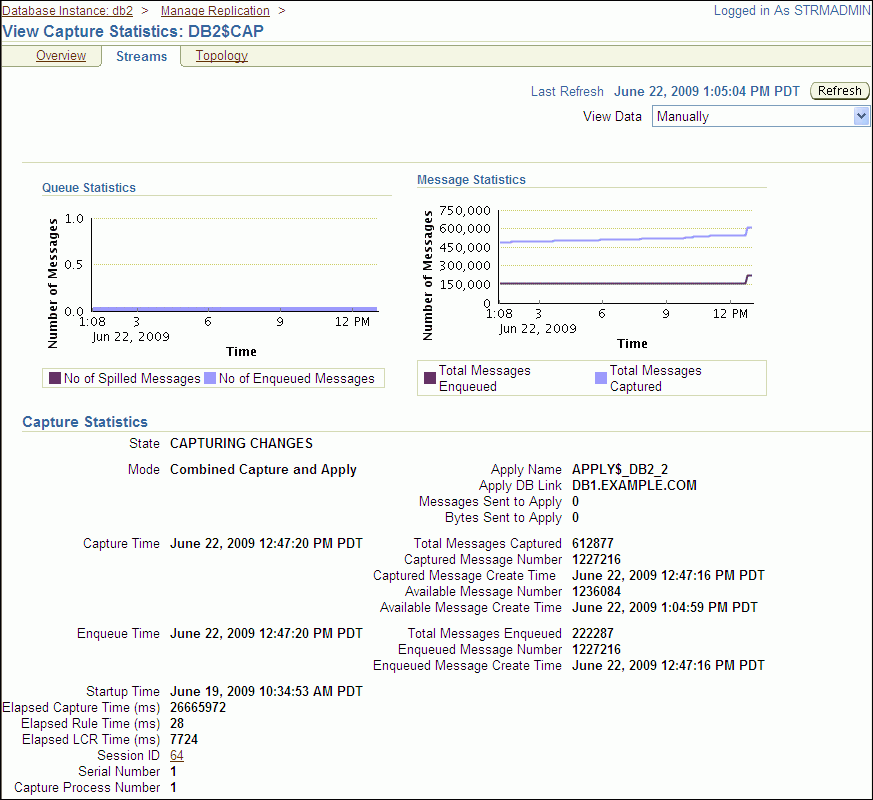Click the State value CAPTURING CHANGES
Viewport: 873px width, 800px height.
tap(242, 443)
